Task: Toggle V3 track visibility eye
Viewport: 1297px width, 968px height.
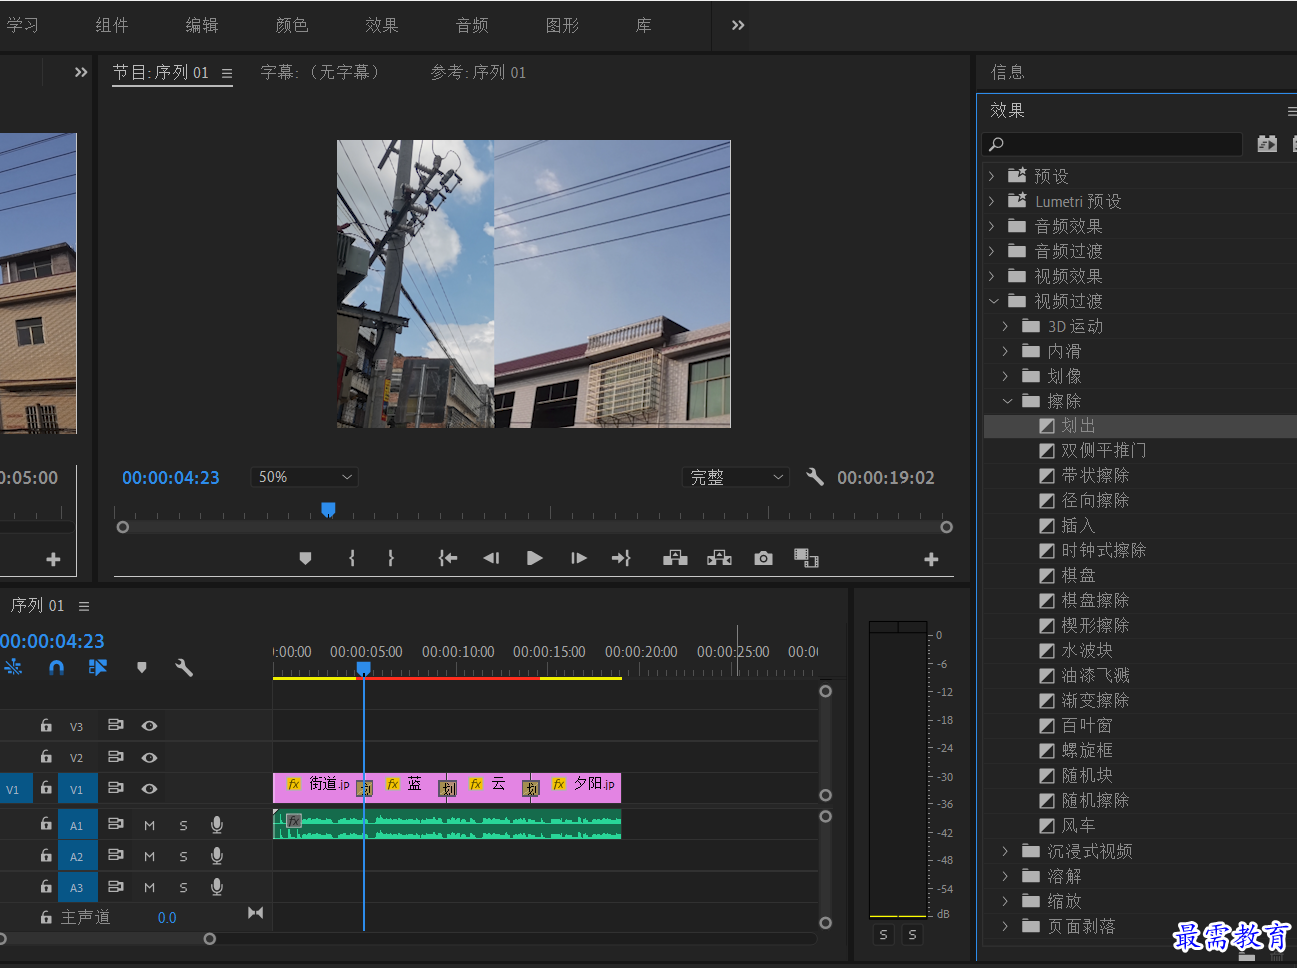Action: click(149, 726)
